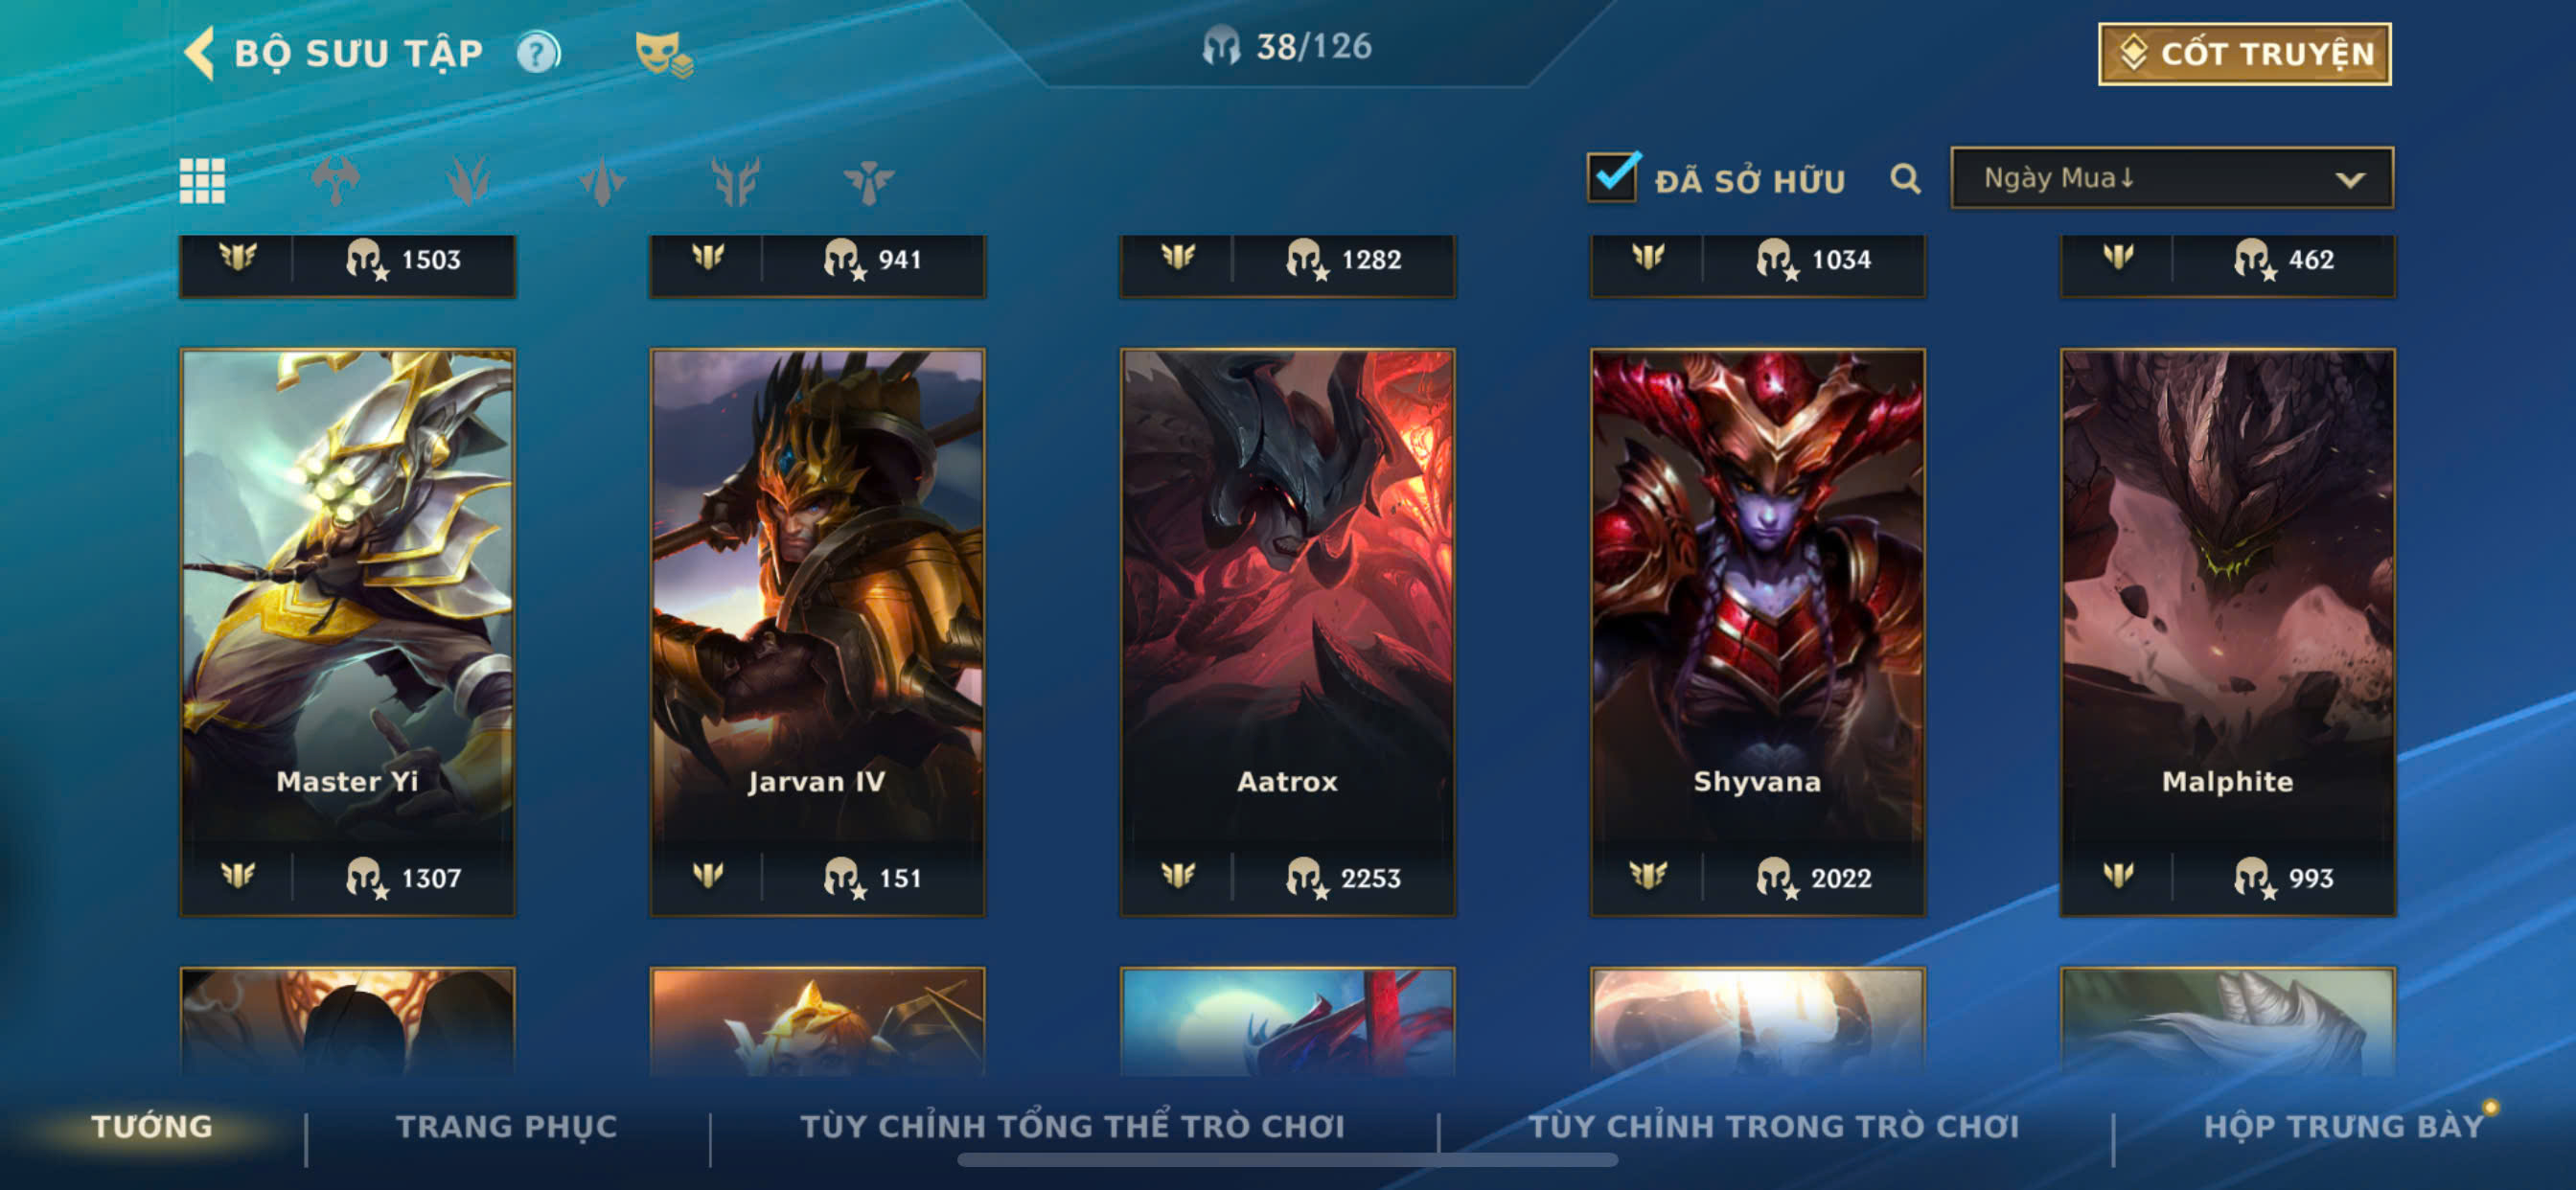Switch to the Trang Phục tab
This screenshot has width=2576, height=1190.
coord(507,1126)
